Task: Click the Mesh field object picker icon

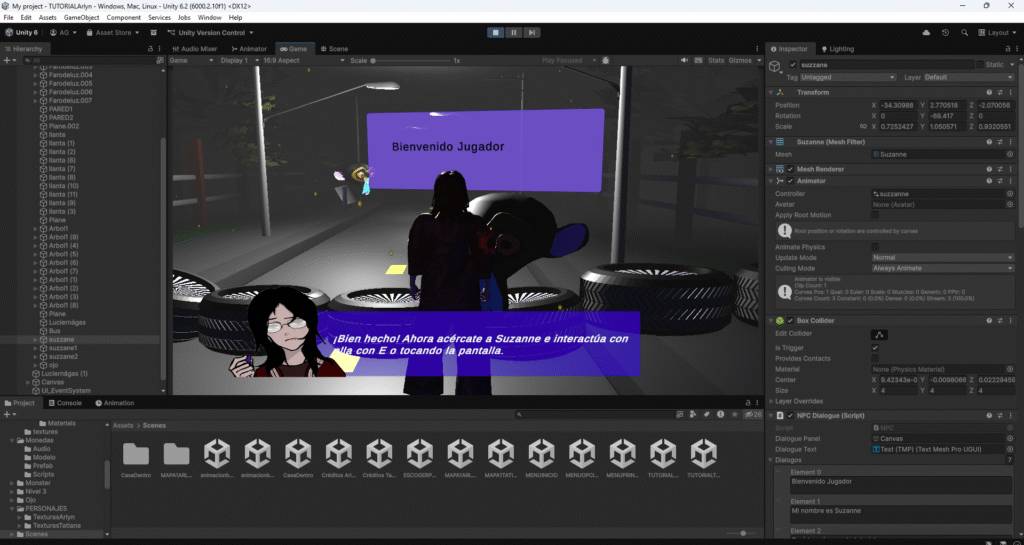Action: [x=1009, y=154]
